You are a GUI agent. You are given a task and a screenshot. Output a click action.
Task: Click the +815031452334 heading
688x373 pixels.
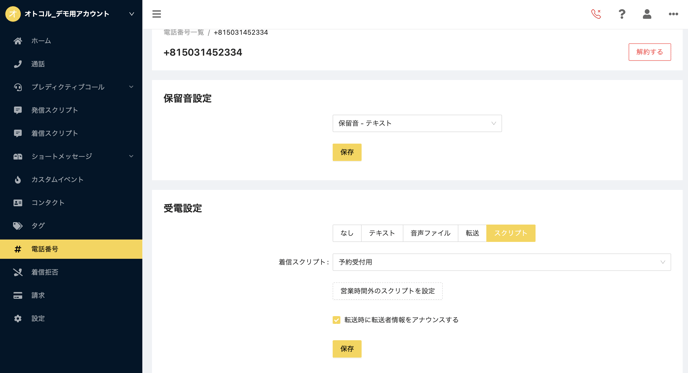pyautogui.click(x=203, y=53)
